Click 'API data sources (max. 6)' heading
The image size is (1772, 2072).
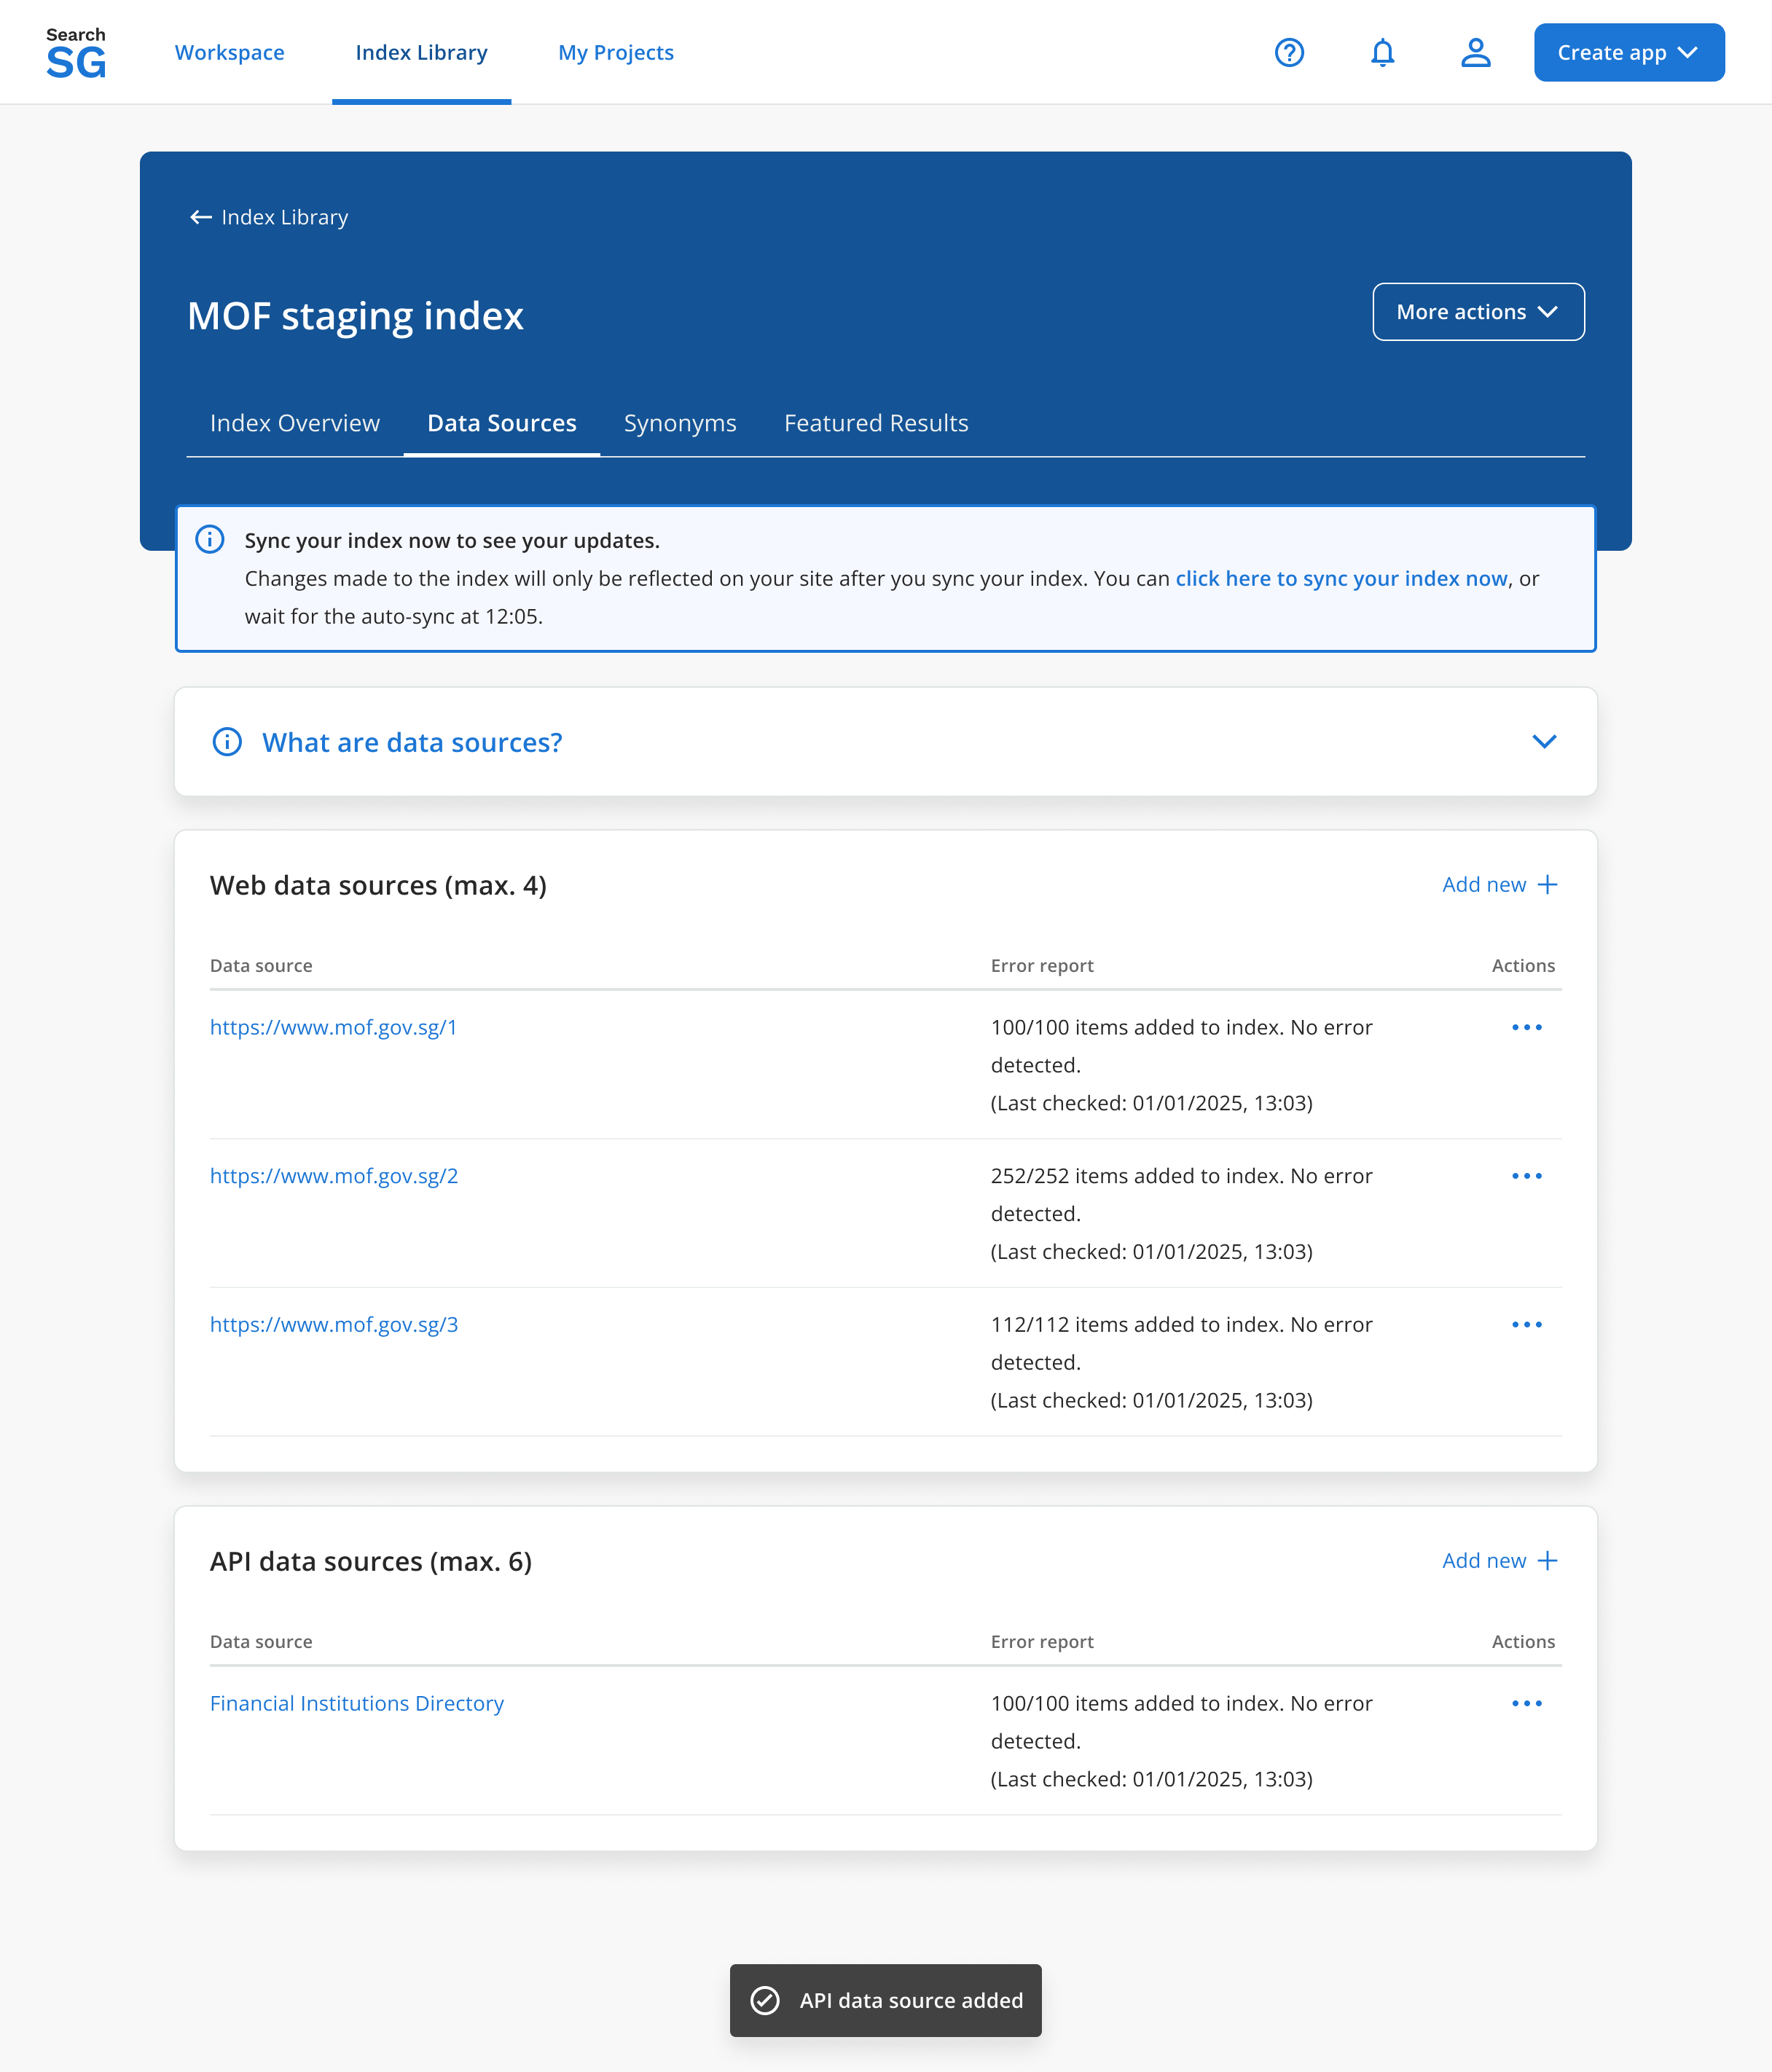pos(370,1561)
